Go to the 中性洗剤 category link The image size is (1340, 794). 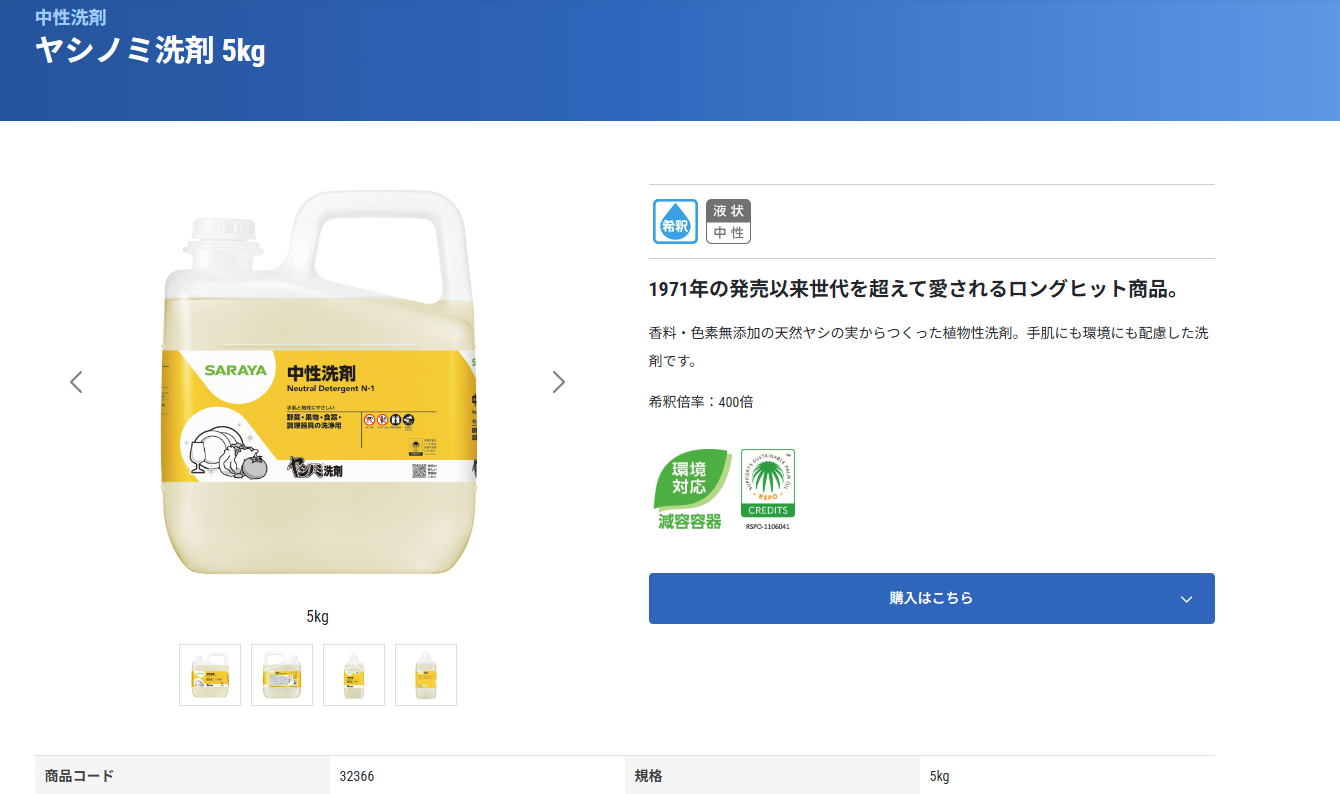coord(71,17)
